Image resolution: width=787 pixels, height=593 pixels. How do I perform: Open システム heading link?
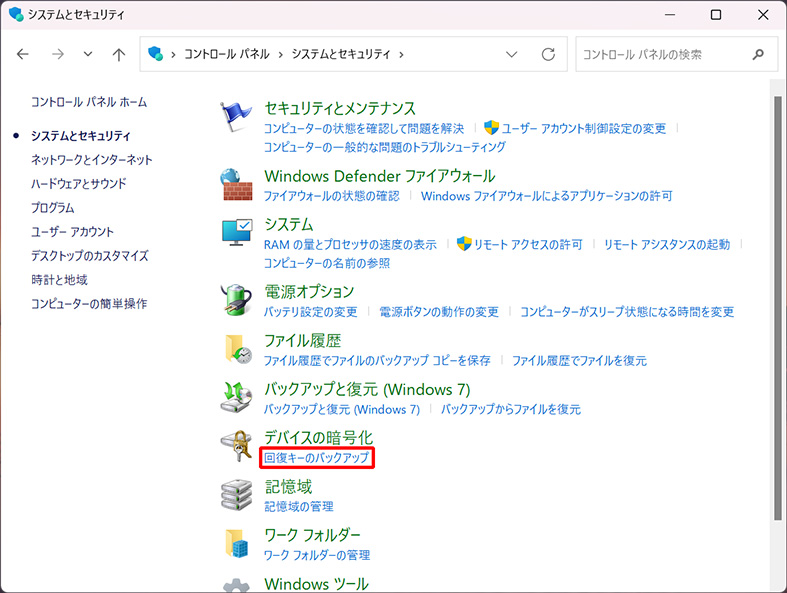(289, 224)
